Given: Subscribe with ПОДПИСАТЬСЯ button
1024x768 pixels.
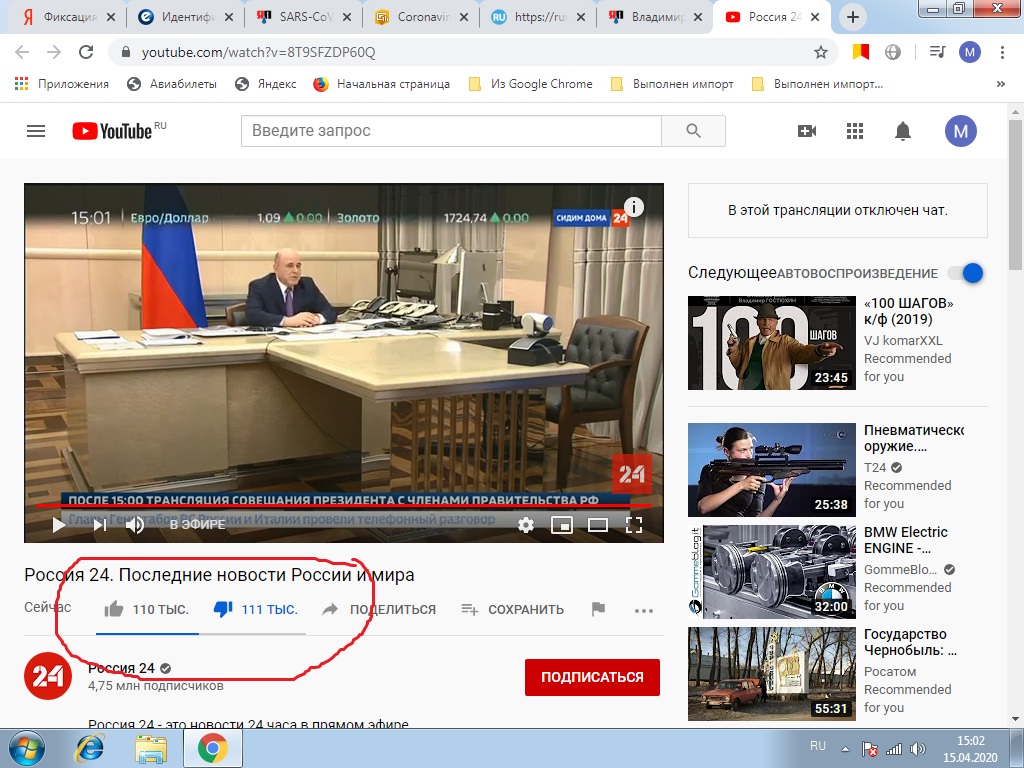Looking at the screenshot, I should click(592, 677).
